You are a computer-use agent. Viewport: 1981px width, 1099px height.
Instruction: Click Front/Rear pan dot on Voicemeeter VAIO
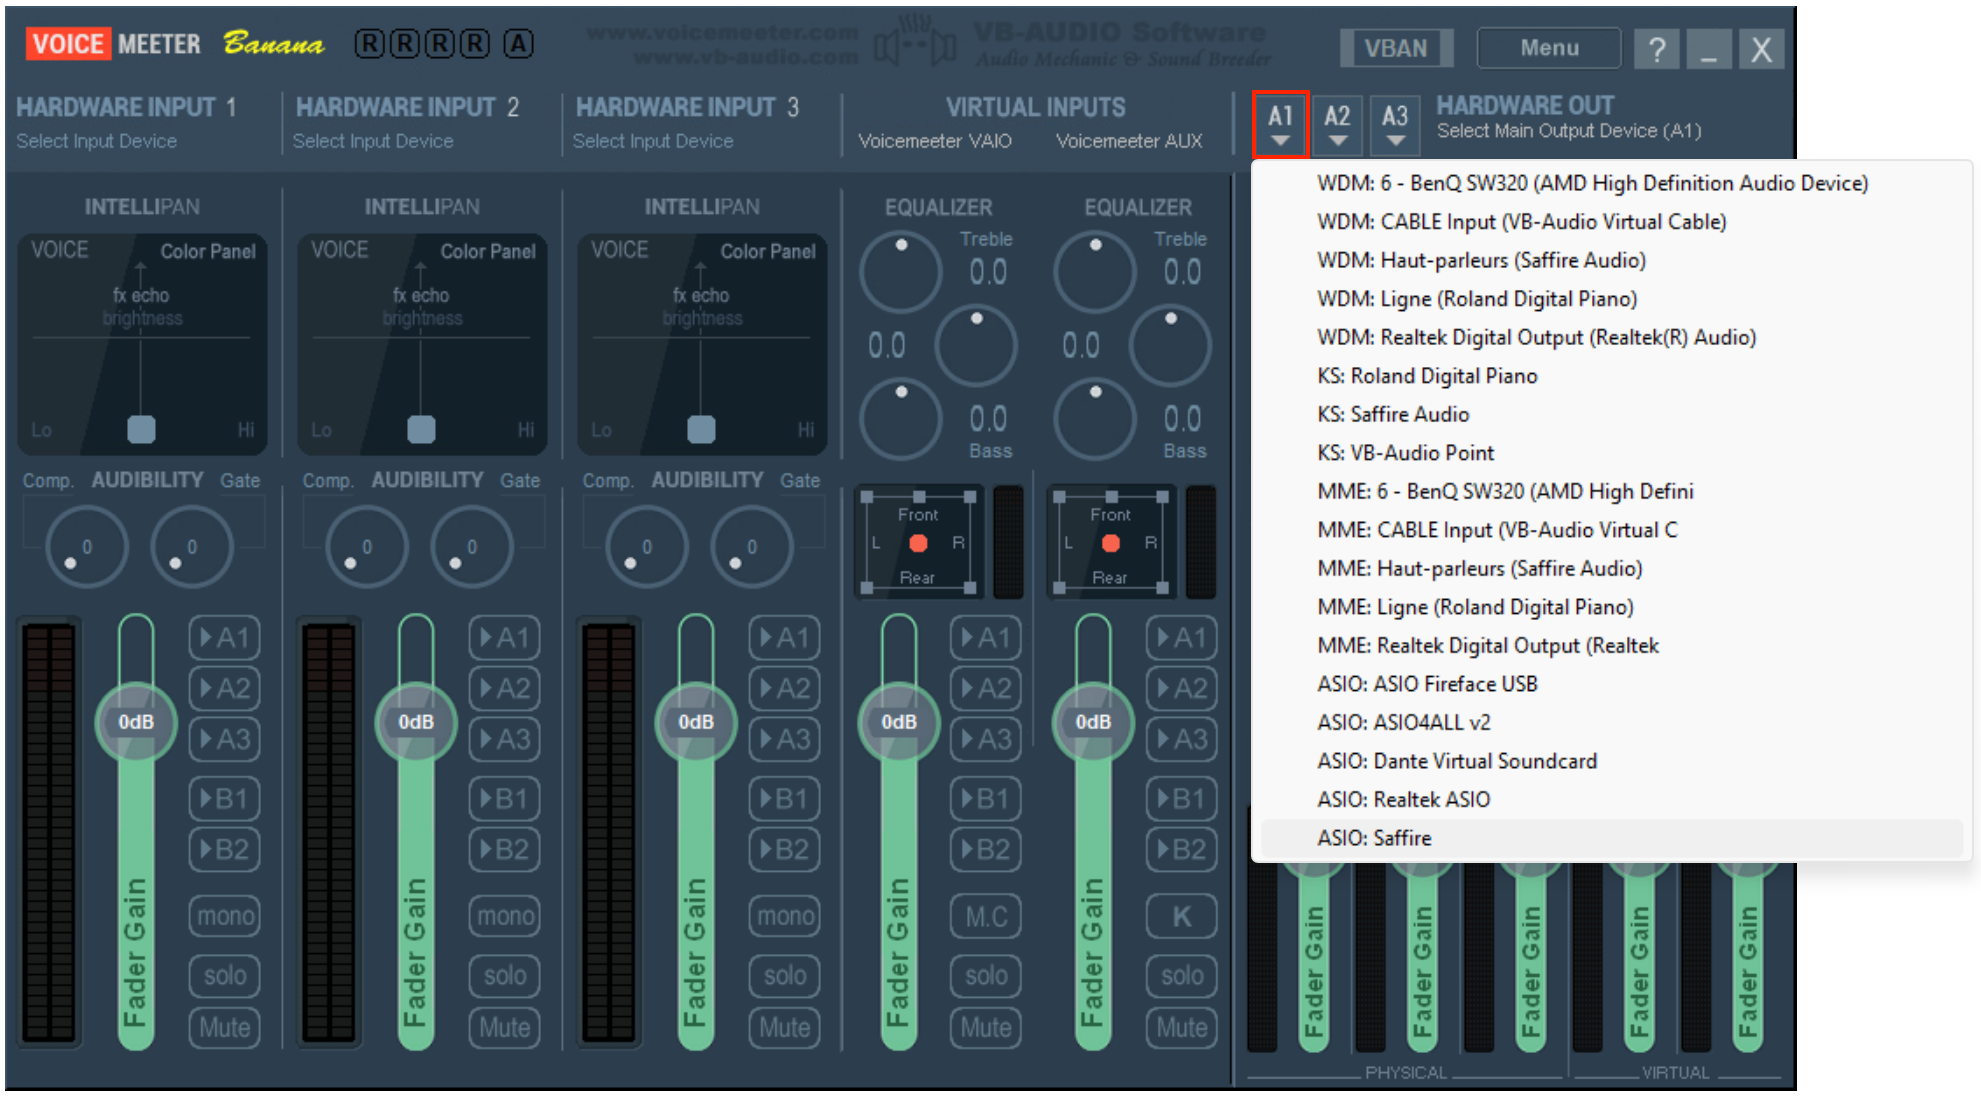click(918, 543)
